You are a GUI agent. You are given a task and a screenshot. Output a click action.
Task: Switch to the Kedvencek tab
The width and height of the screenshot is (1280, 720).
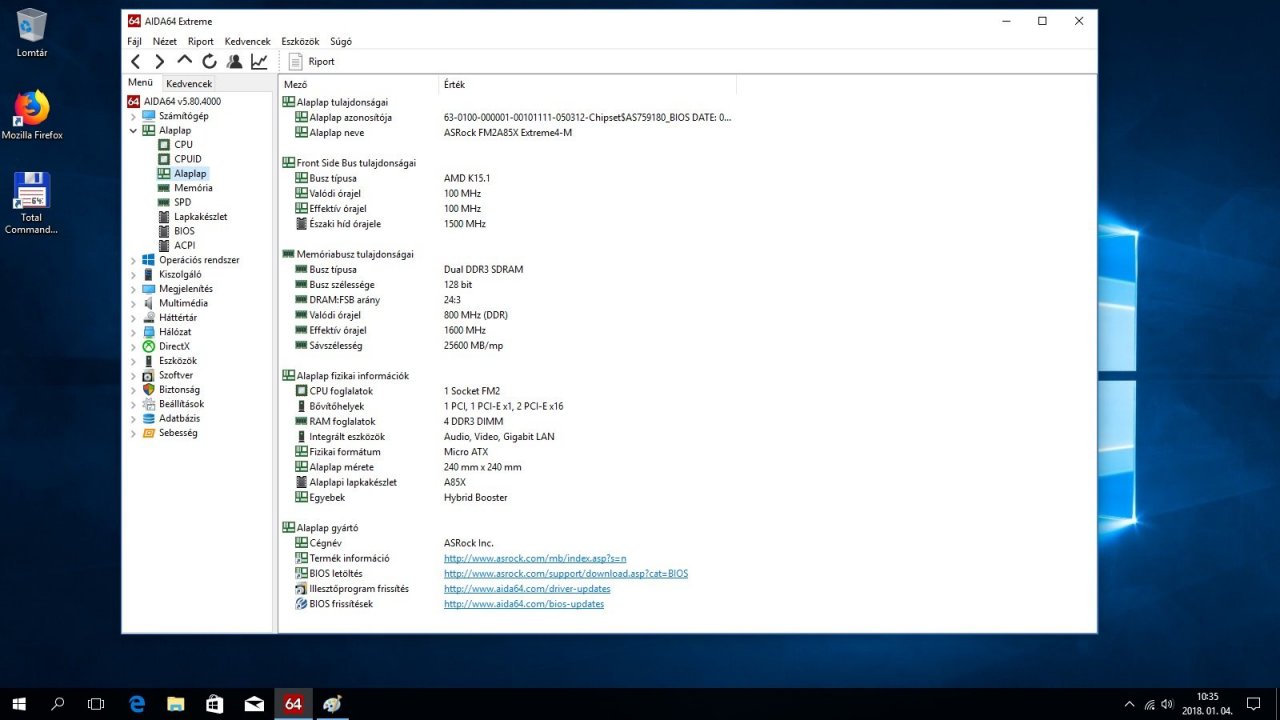[x=189, y=84]
